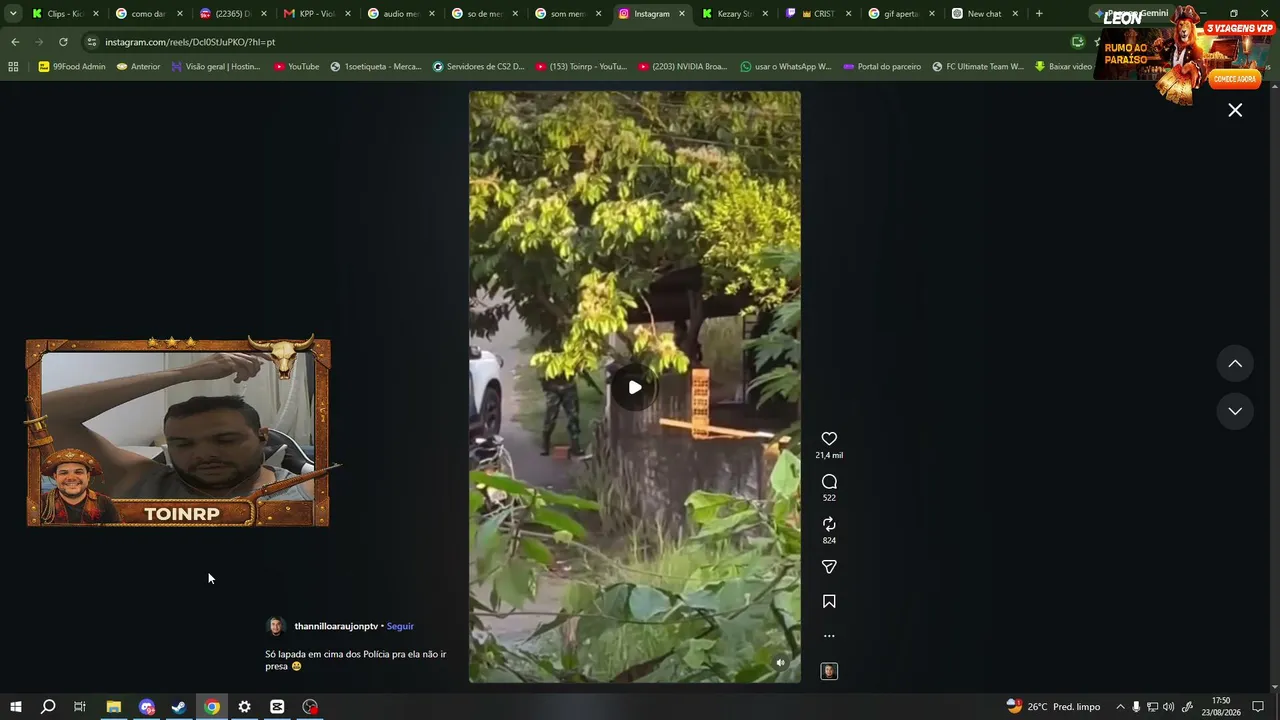Image resolution: width=1280 pixels, height=720 pixels.
Task: Open the '1soetiqueta - Merca...' bookmark
Action: coord(376,67)
